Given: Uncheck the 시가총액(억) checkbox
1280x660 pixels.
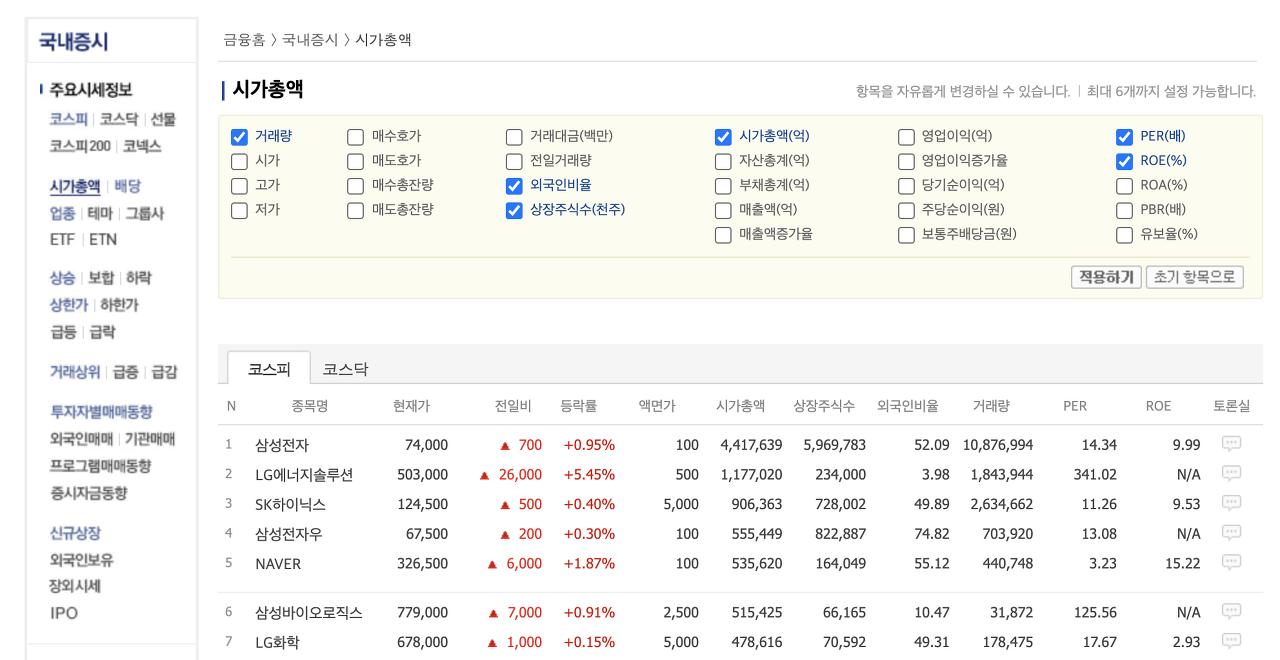Looking at the screenshot, I should 723,137.
